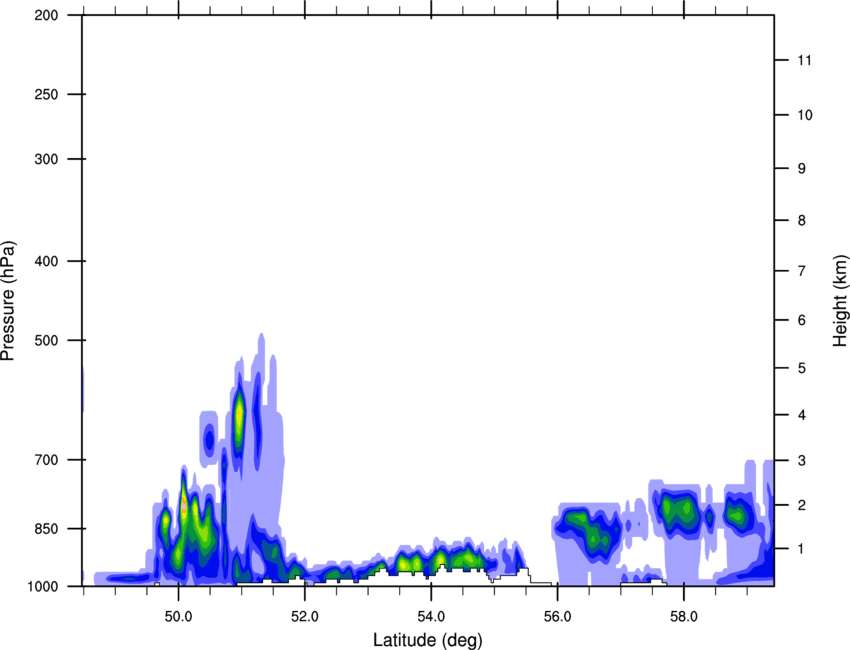Screen dimensions: 850x650
Task: Select the 200 pressure tick label
Action: 45,15
